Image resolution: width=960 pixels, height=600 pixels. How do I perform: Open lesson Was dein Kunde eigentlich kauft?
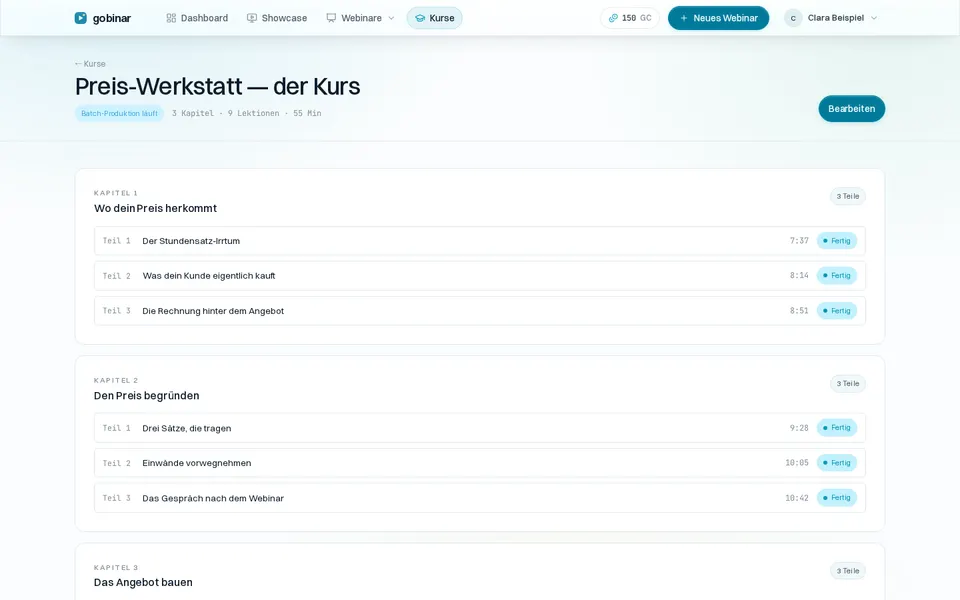[x=479, y=276]
